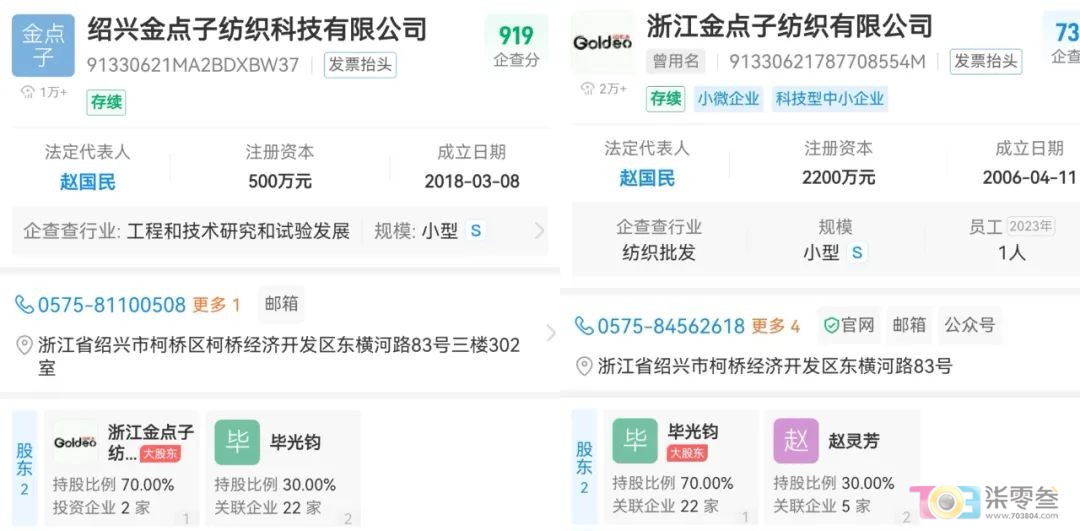This screenshot has height=531, width=1080.
Task: Open 公众号 button
Action: (x=970, y=325)
